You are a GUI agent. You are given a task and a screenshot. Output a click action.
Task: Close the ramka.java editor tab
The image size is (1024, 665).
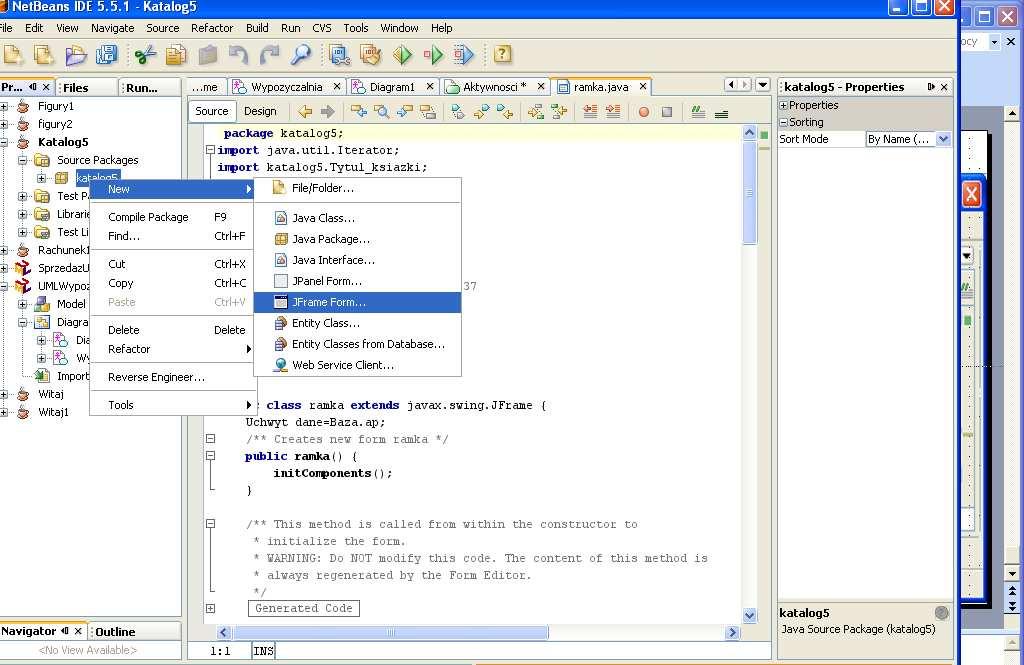click(x=643, y=86)
